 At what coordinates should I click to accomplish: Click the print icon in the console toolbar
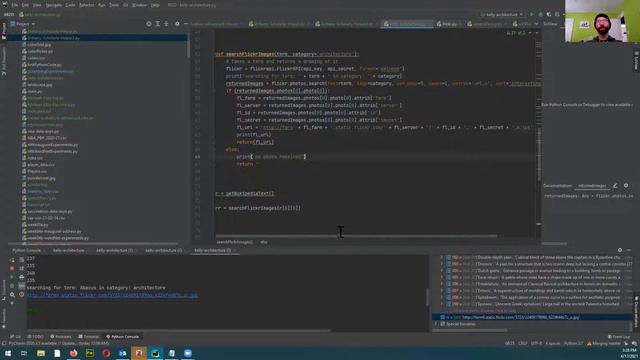tap(22, 277)
